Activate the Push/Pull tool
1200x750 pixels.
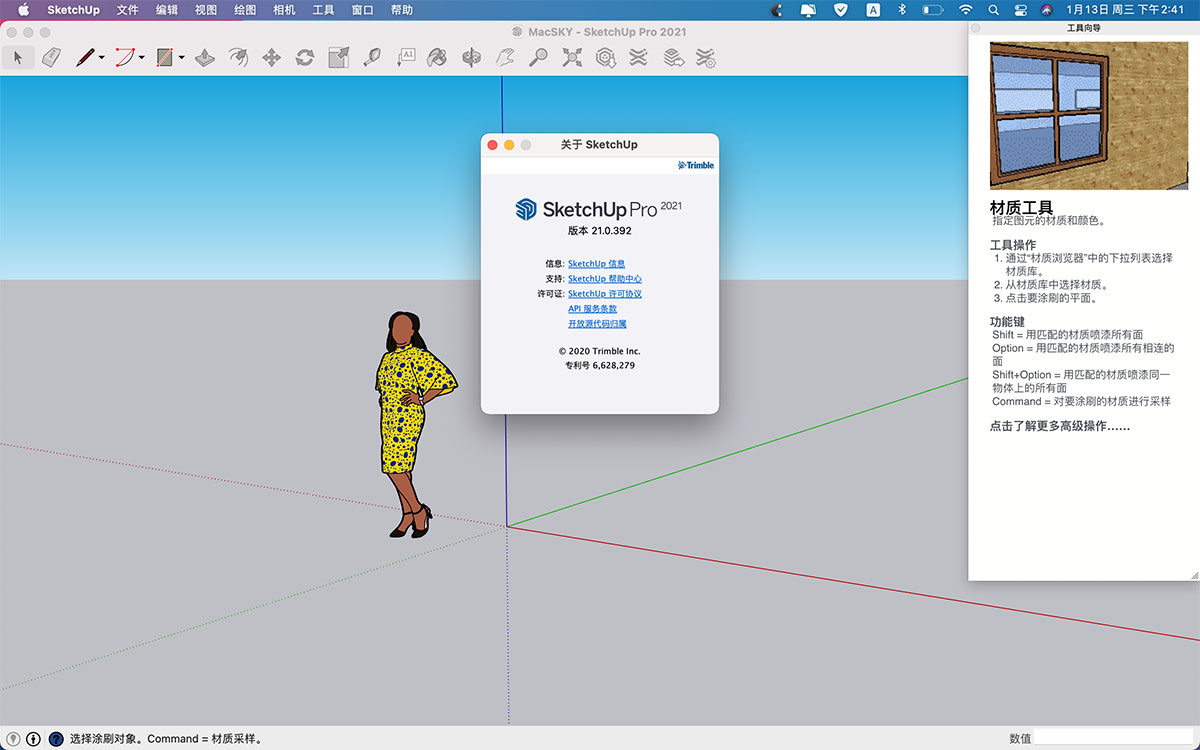point(205,58)
